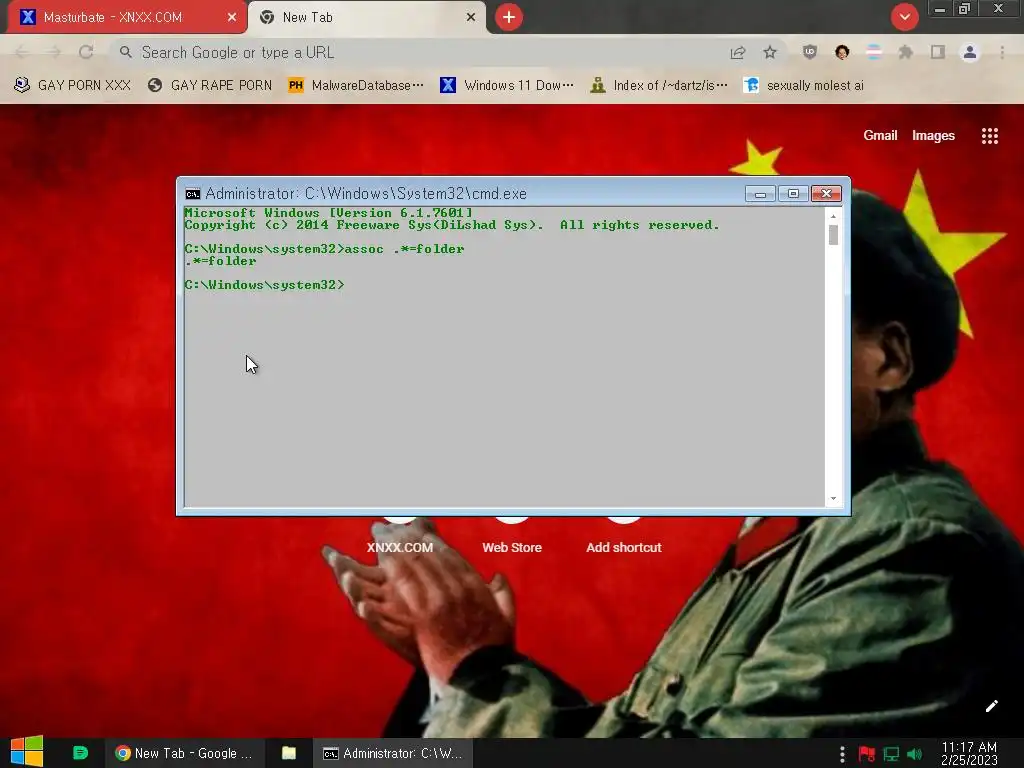The image size is (1024, 768).
Task: Open the Windows 11 Dow… bookmark
Action: pos(507,86)
